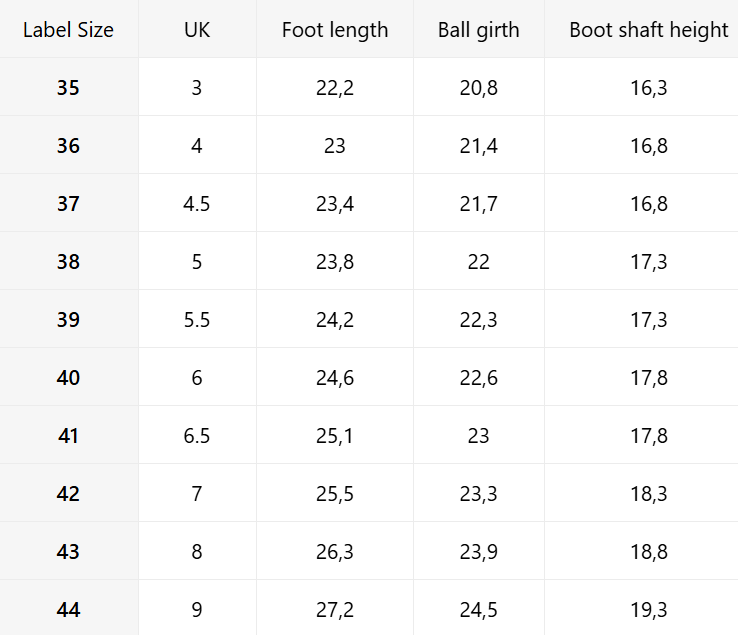The height and width of the screenshot is (635, 738).
Task: Select foot length 25,1 cell
Action: 335,436
